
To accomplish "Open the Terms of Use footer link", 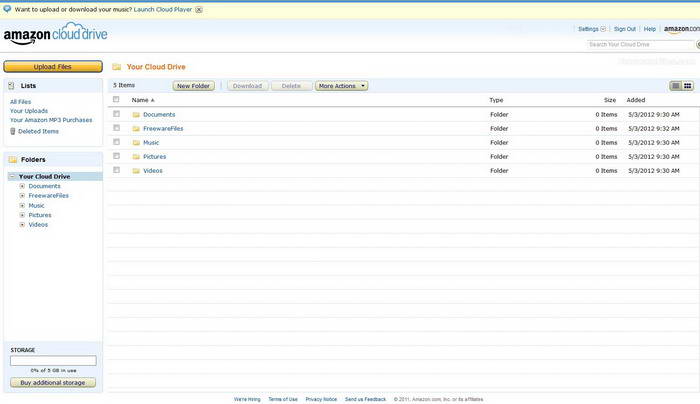I will pyautogui.click(x=283, y=399).
